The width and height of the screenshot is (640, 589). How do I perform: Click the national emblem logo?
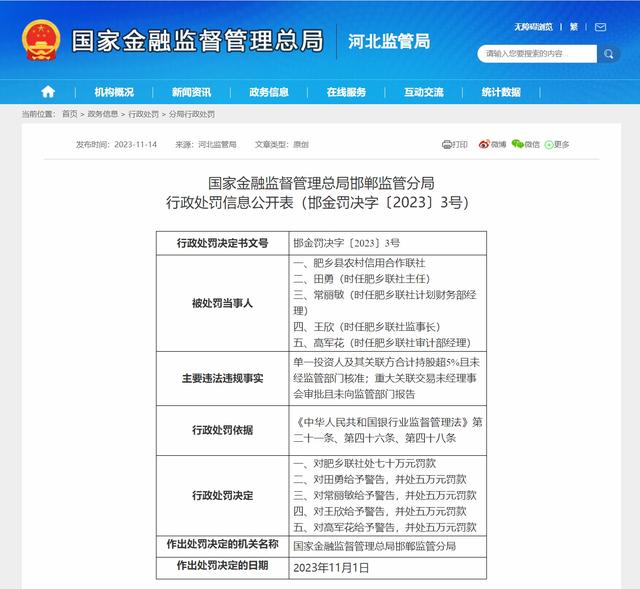pos(41,40)
